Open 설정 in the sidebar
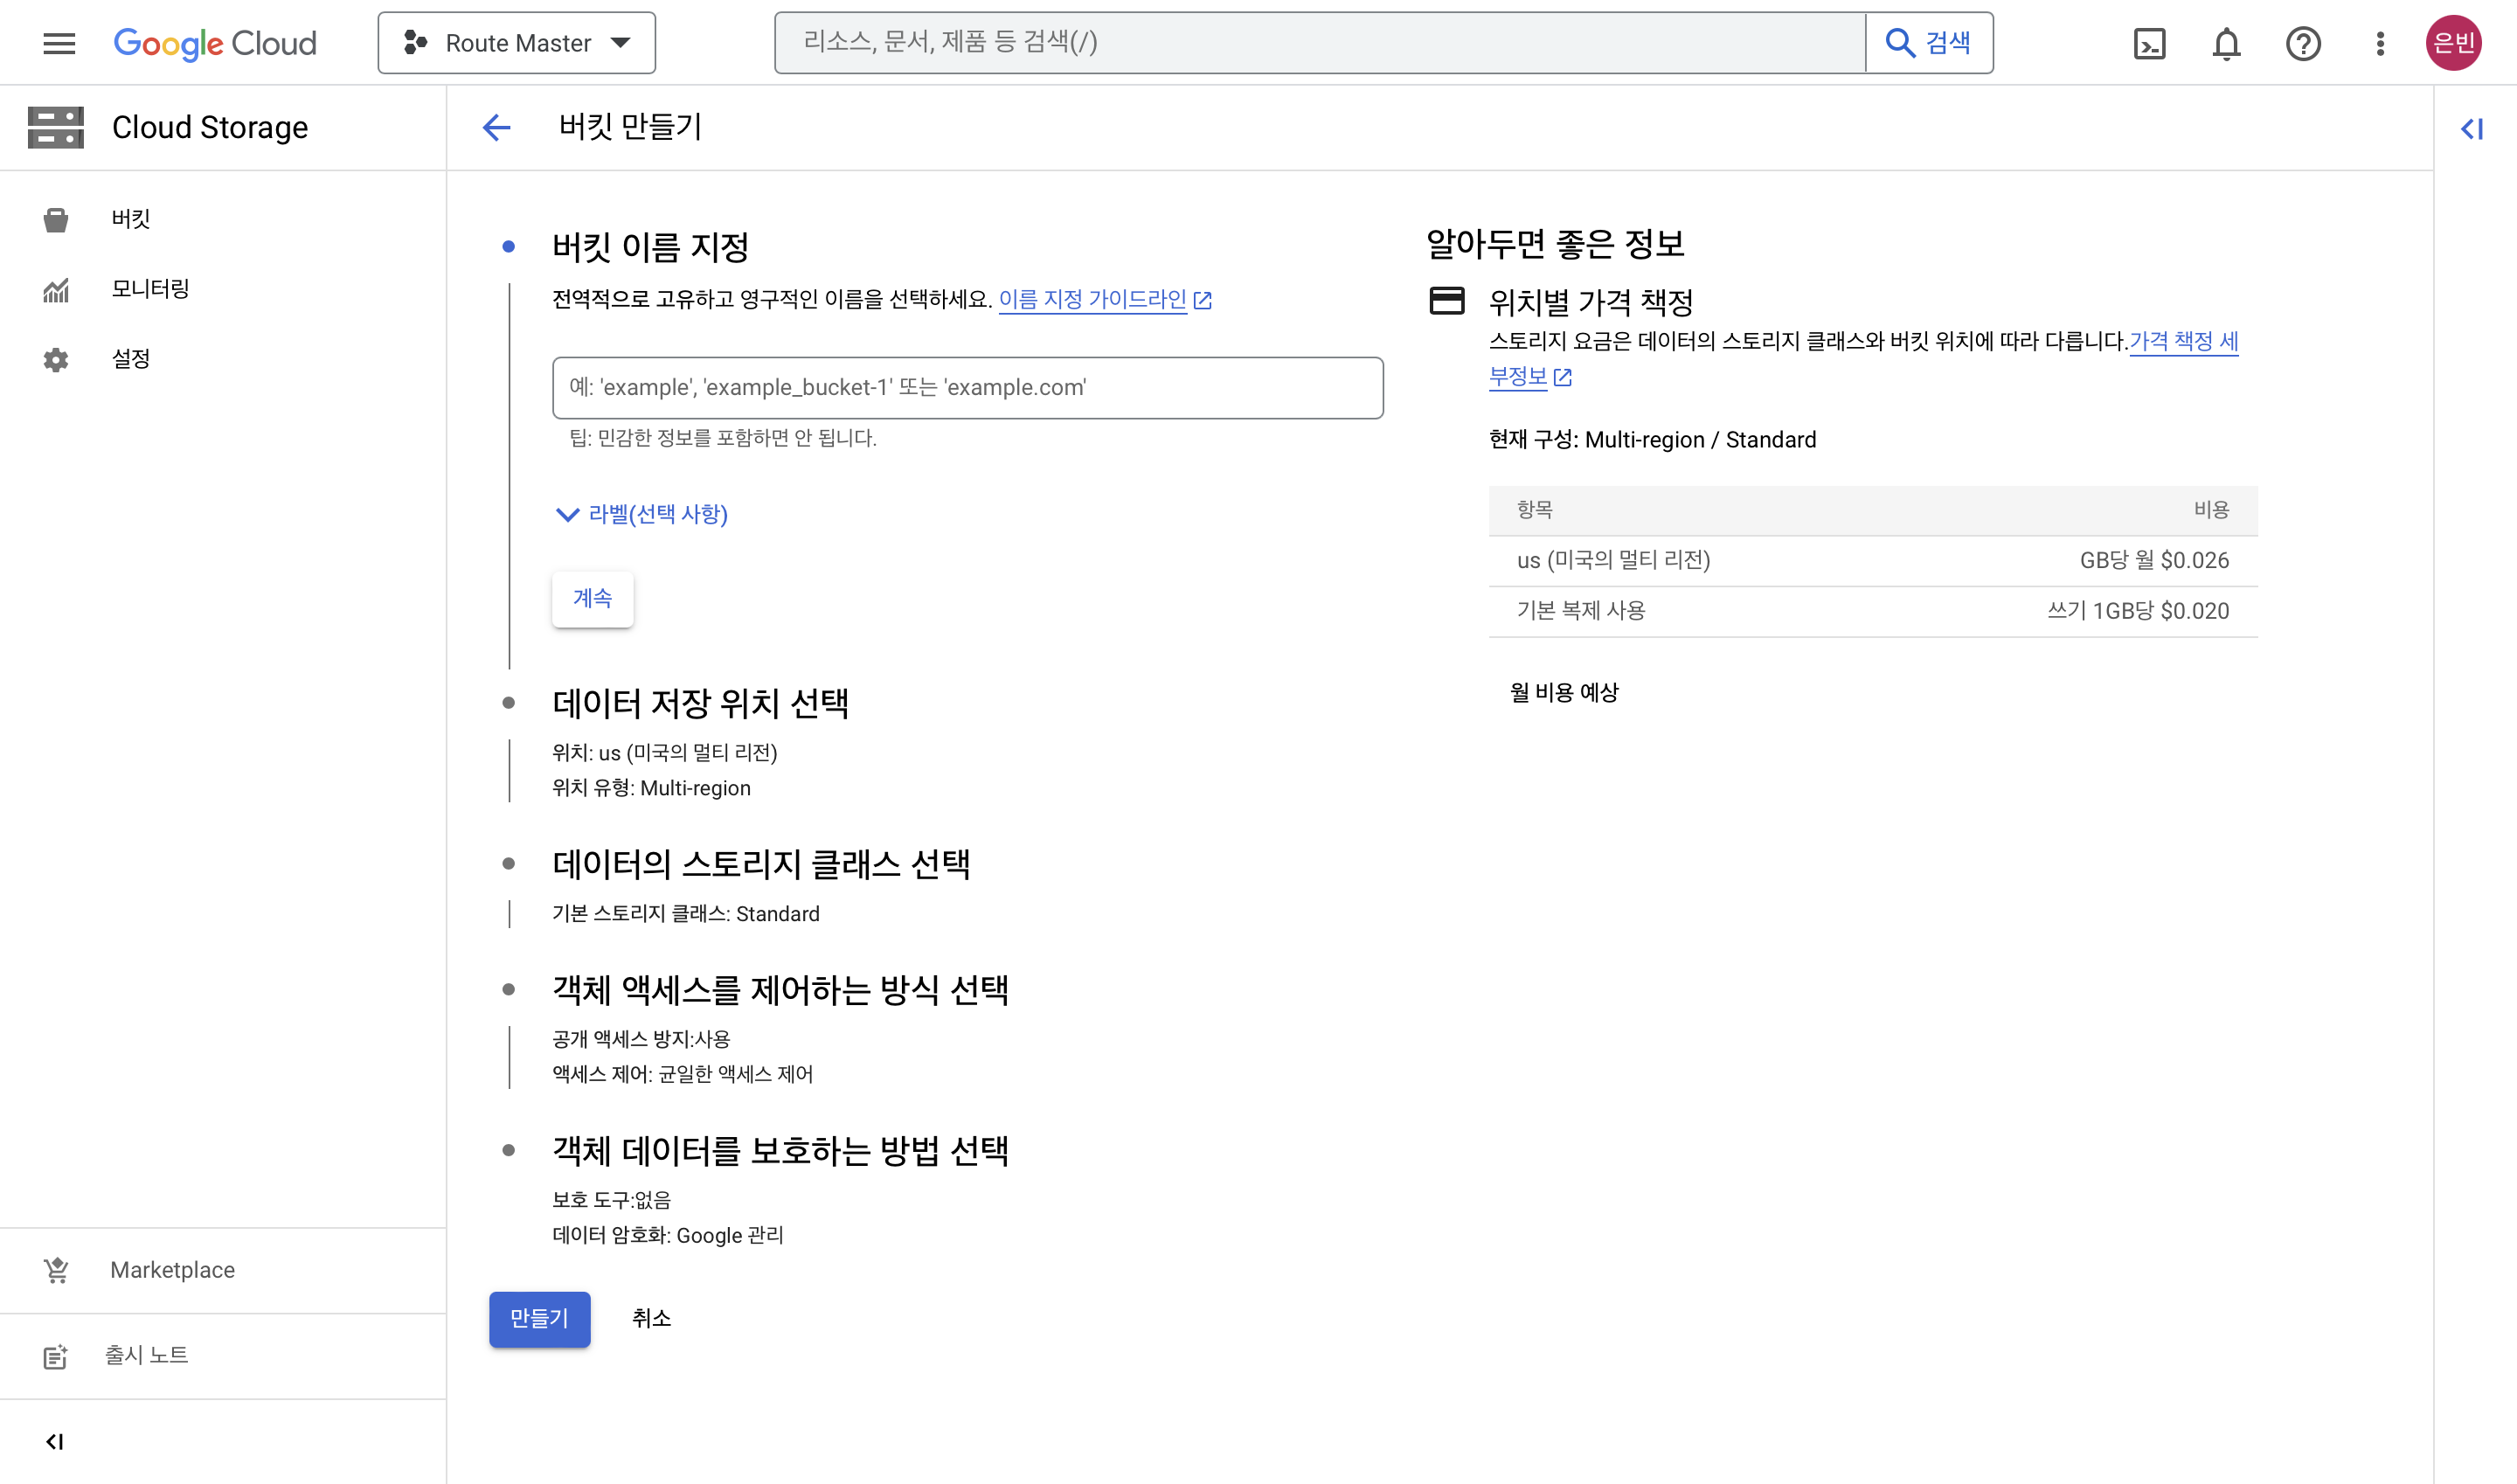 [131, 359]
